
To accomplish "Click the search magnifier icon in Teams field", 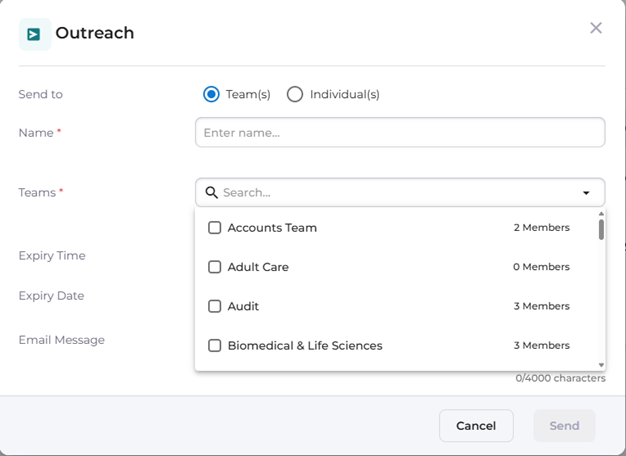I will coord(211,192).
